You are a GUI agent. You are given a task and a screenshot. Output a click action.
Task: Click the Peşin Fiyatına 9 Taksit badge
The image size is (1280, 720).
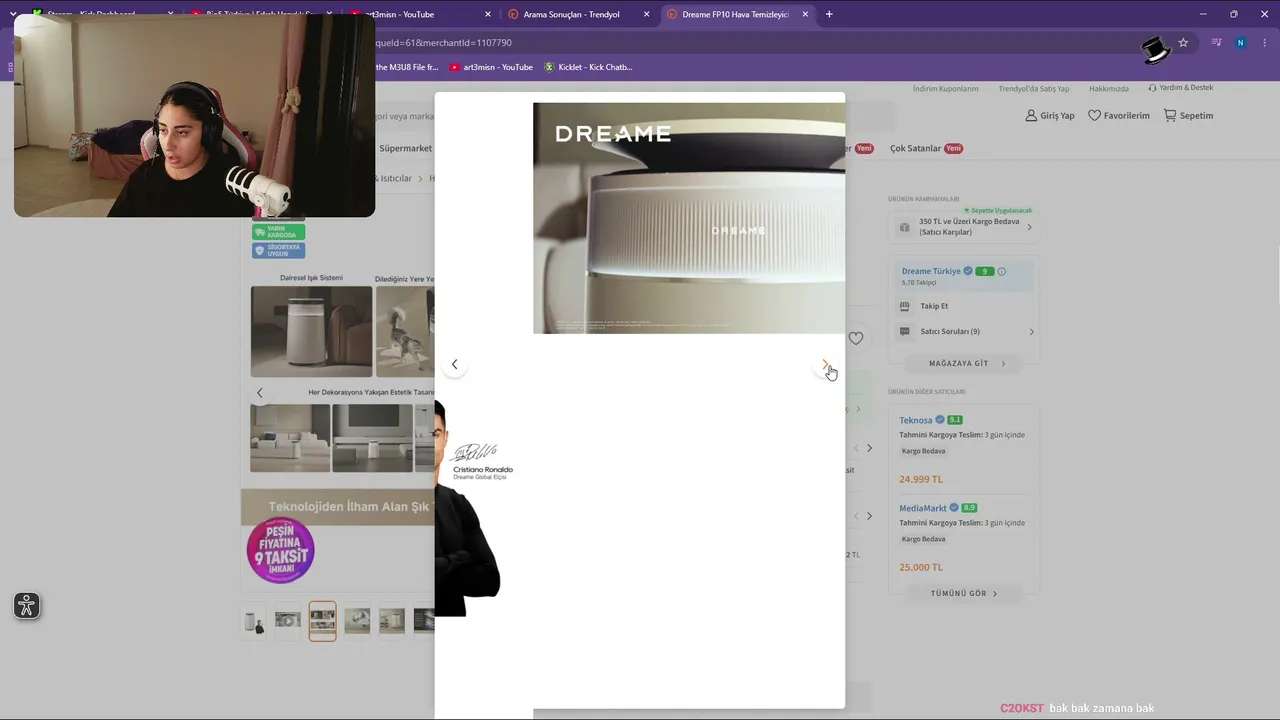[x=281, y=551]
